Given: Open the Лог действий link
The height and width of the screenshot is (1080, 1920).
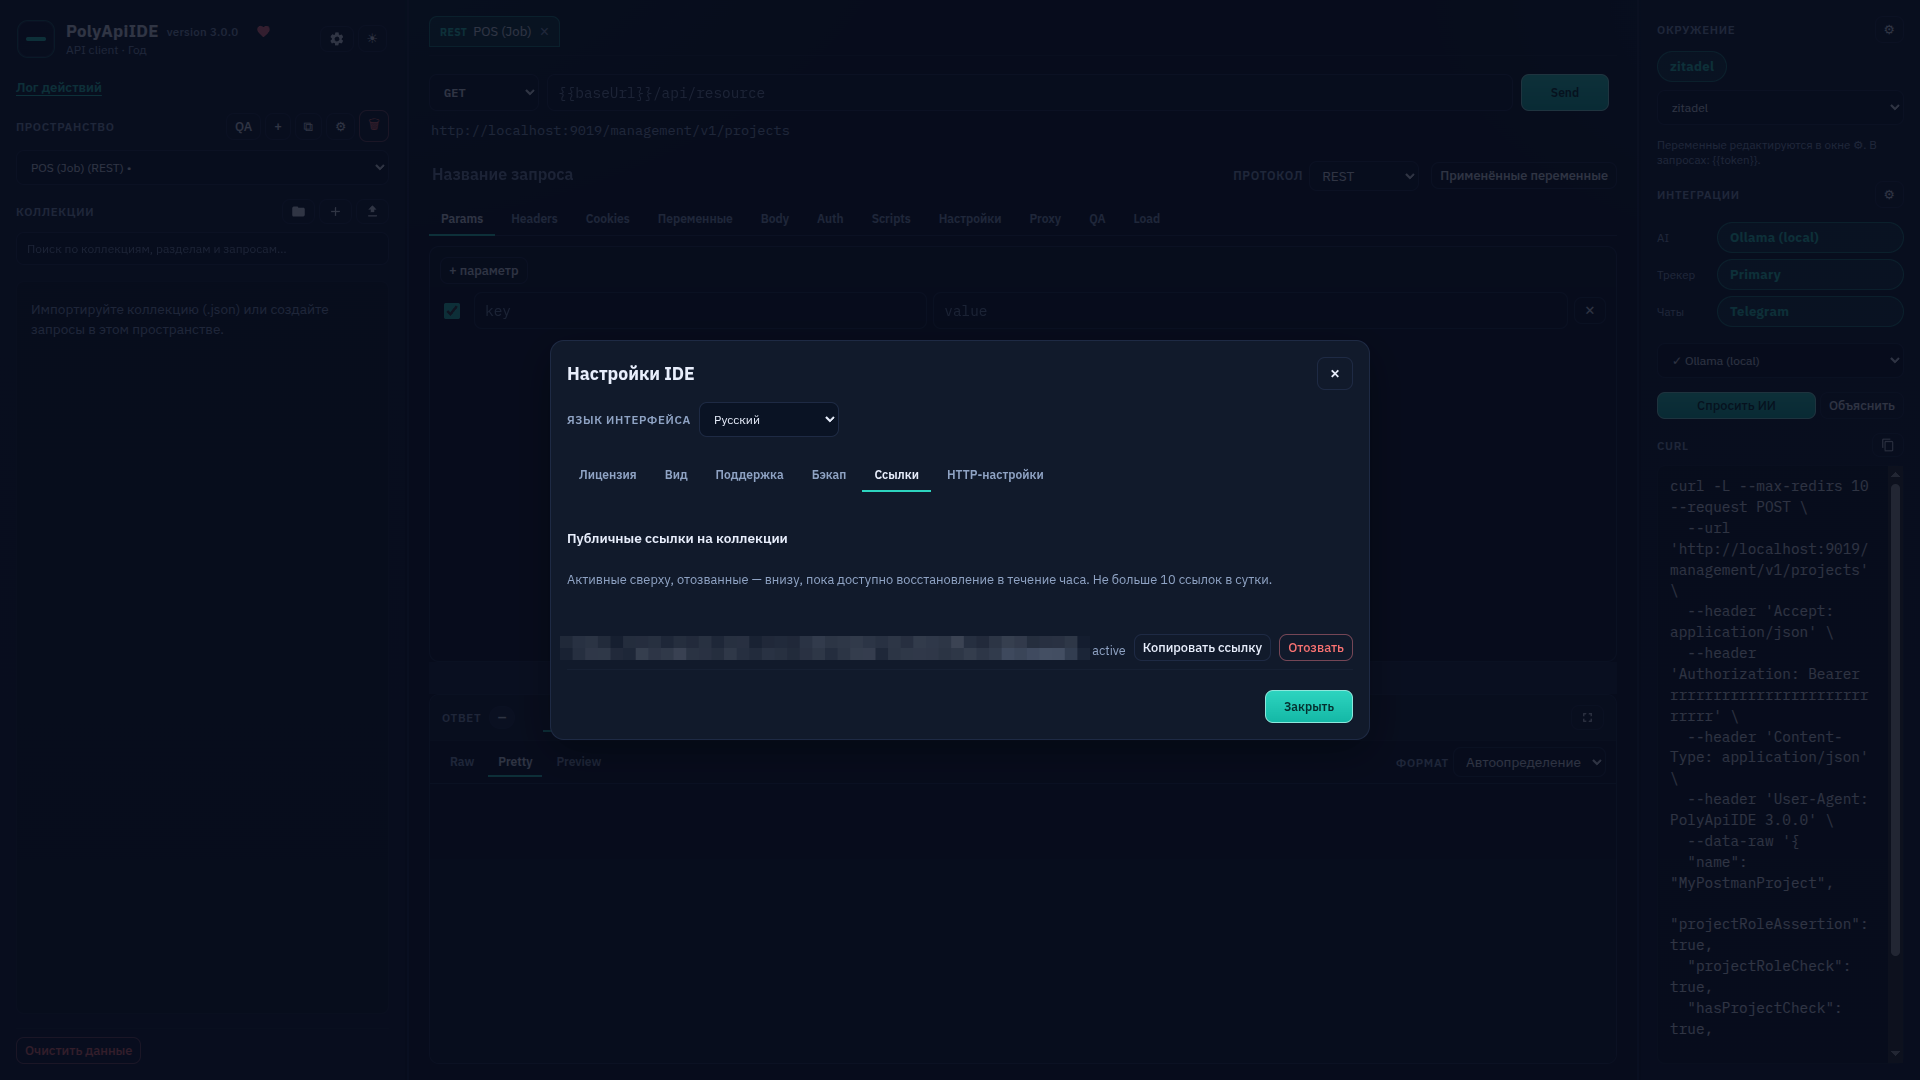Looking at the screenshot, I should (58, 87).
